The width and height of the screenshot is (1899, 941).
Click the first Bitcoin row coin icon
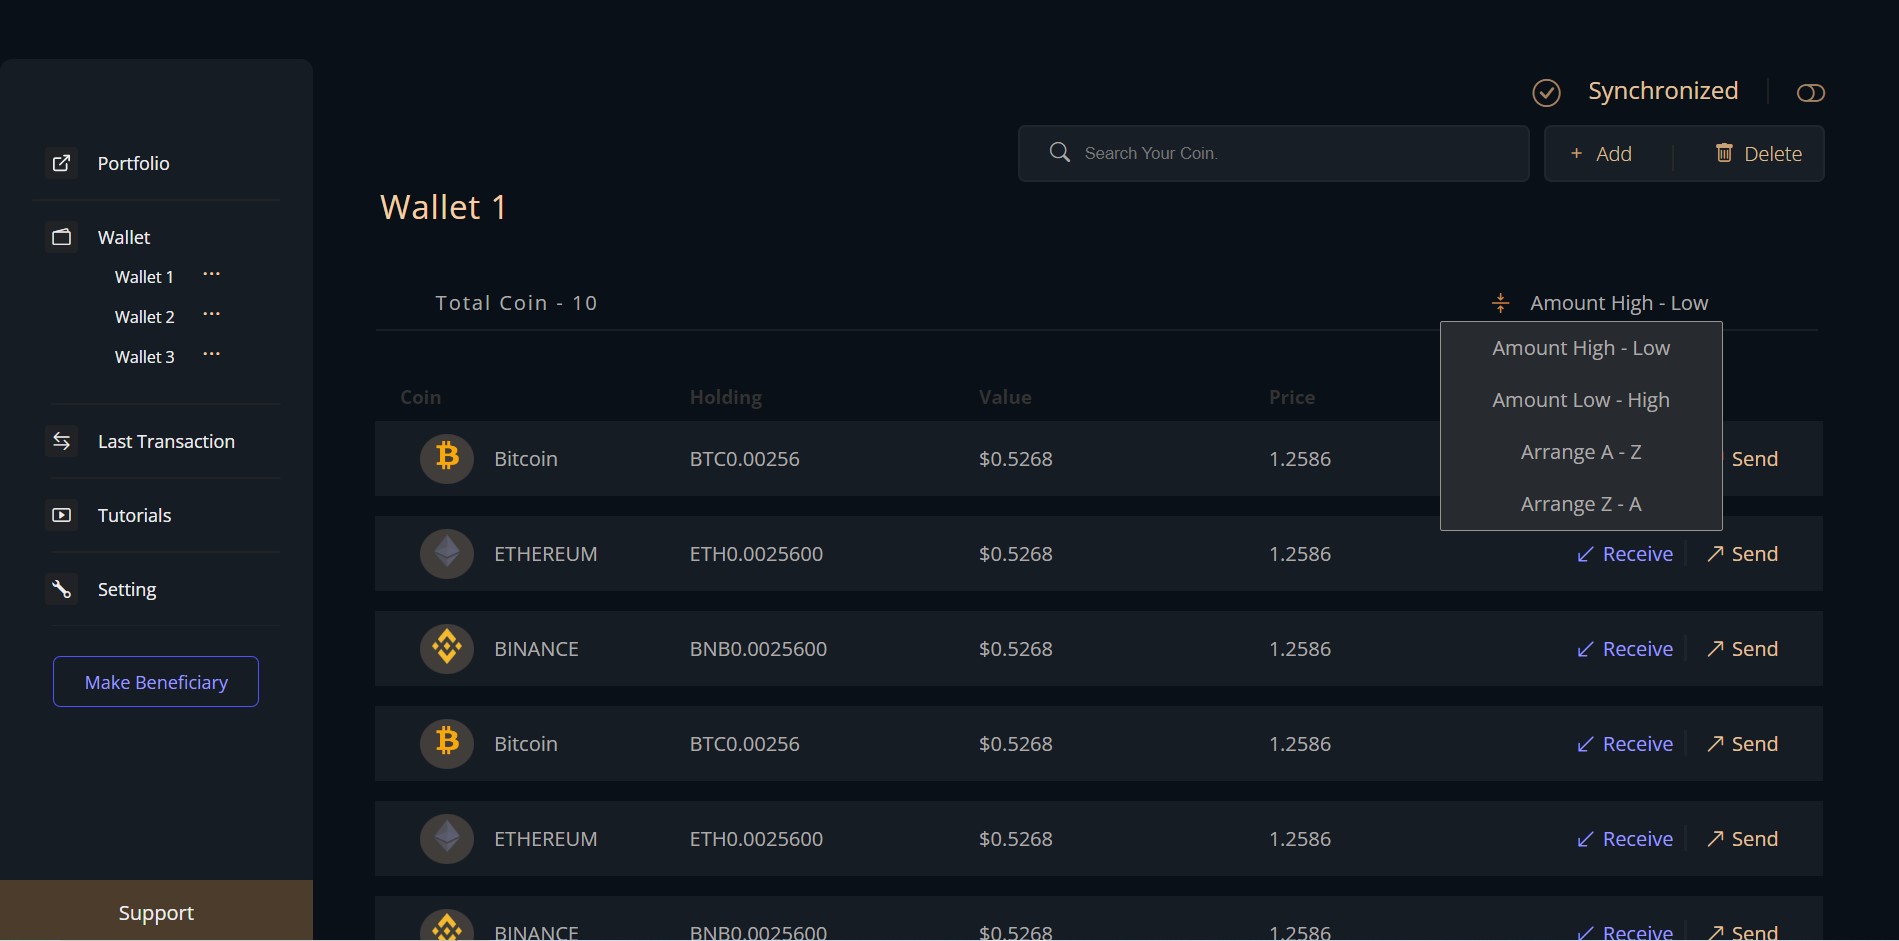tap(447, 458)
